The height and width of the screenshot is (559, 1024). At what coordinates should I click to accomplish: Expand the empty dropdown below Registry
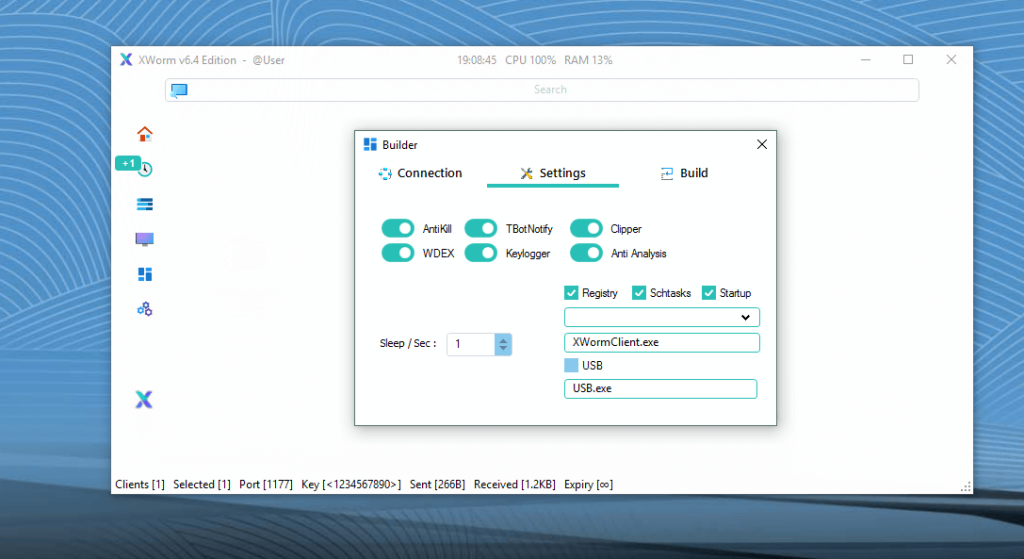coord(744,318)
